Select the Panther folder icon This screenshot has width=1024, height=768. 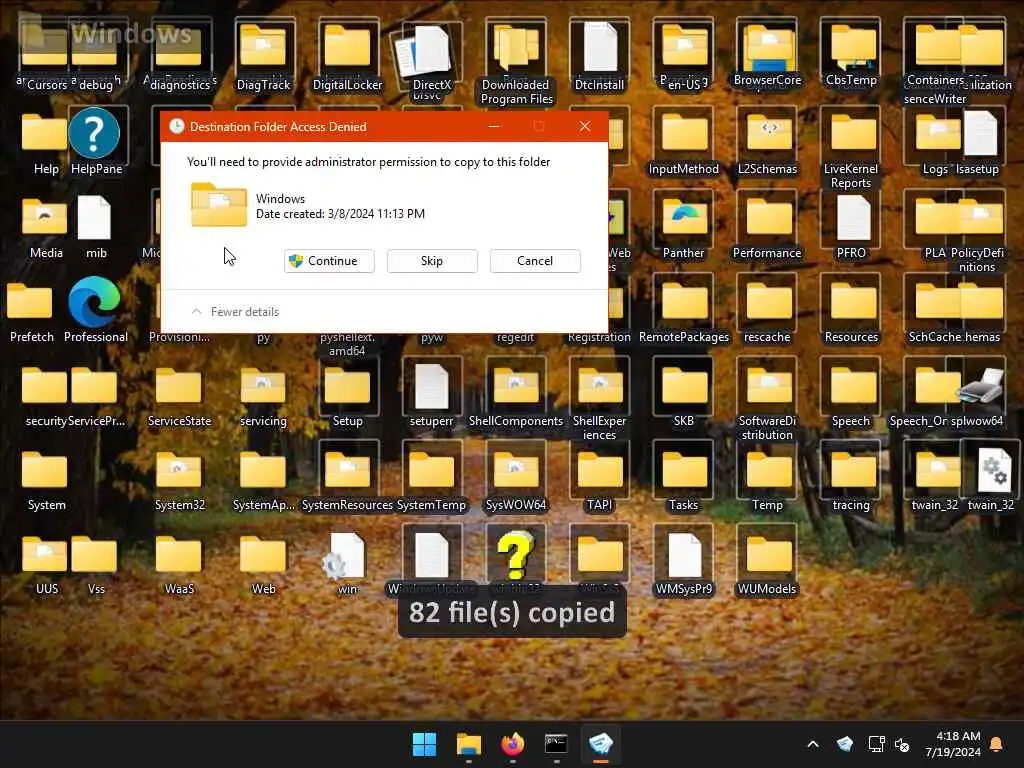point(684,217)
